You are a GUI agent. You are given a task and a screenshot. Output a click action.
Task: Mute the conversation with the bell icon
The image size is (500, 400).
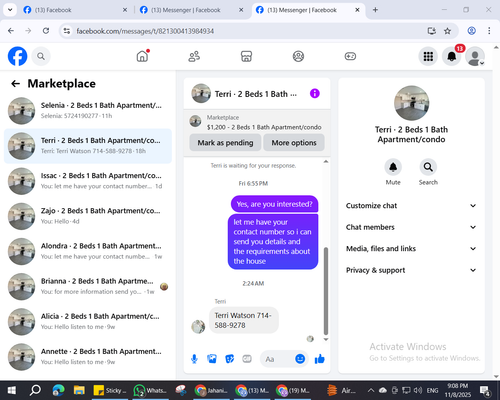click(x=393, y=167)
